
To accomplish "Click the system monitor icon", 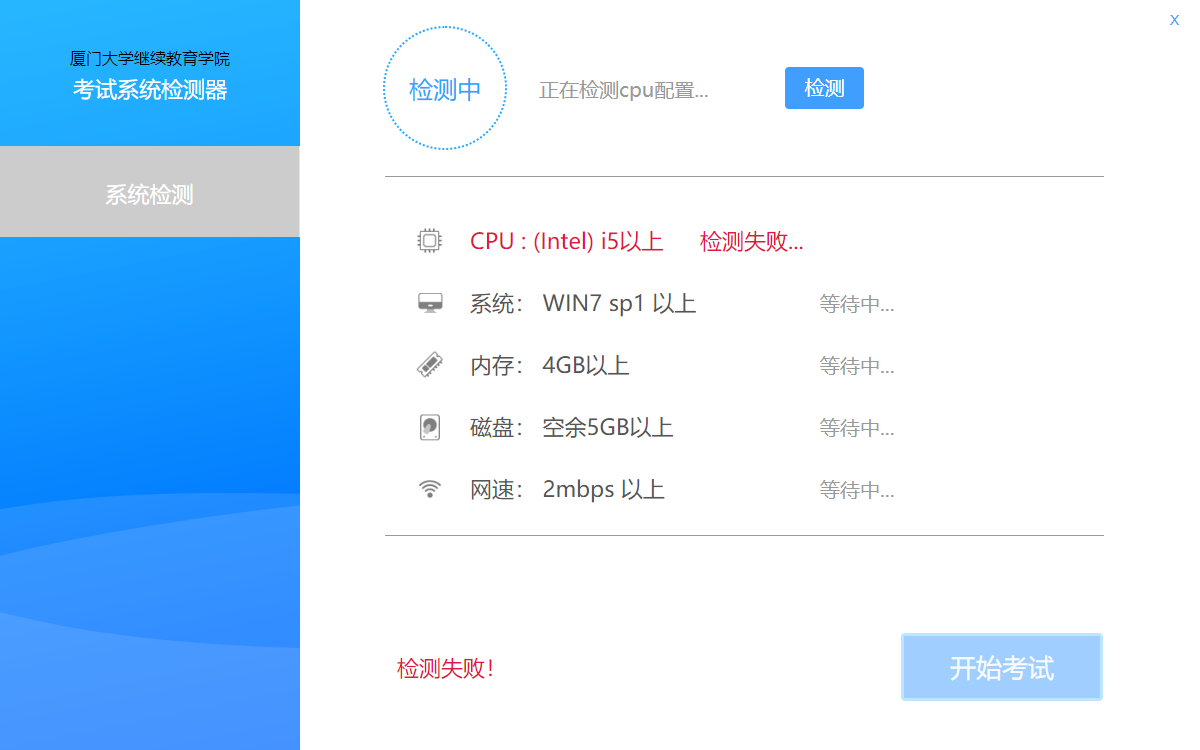I will [x=429, y=303].
